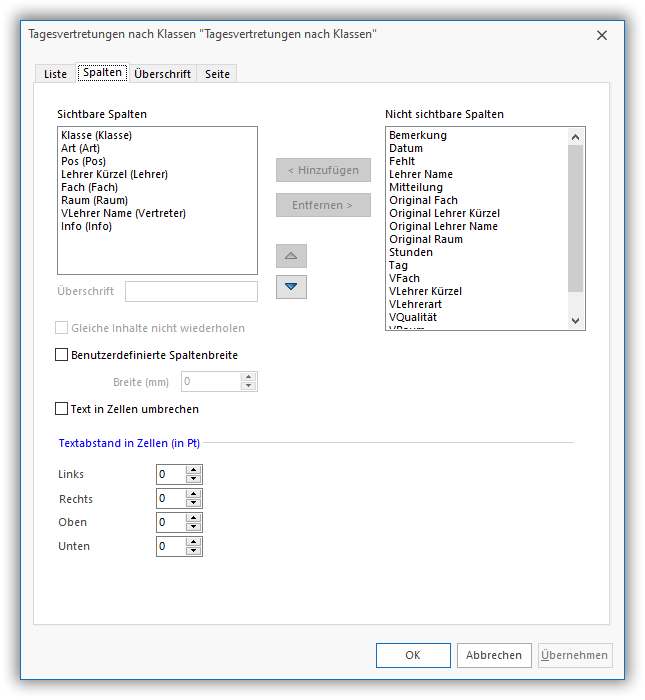Decrease the Unten text spacing value
This screenshot has height=700, width=645.
tap(194, 551)
